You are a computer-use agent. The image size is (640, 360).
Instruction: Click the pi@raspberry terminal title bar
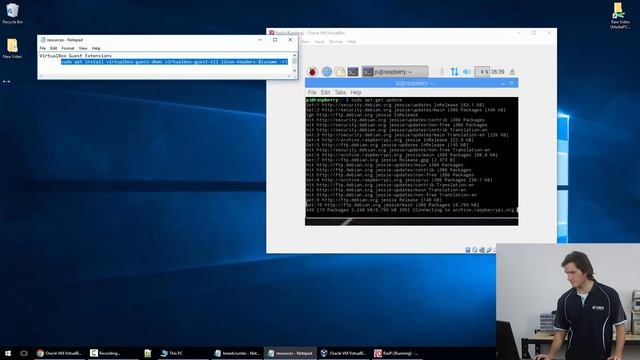click(411, 83)
